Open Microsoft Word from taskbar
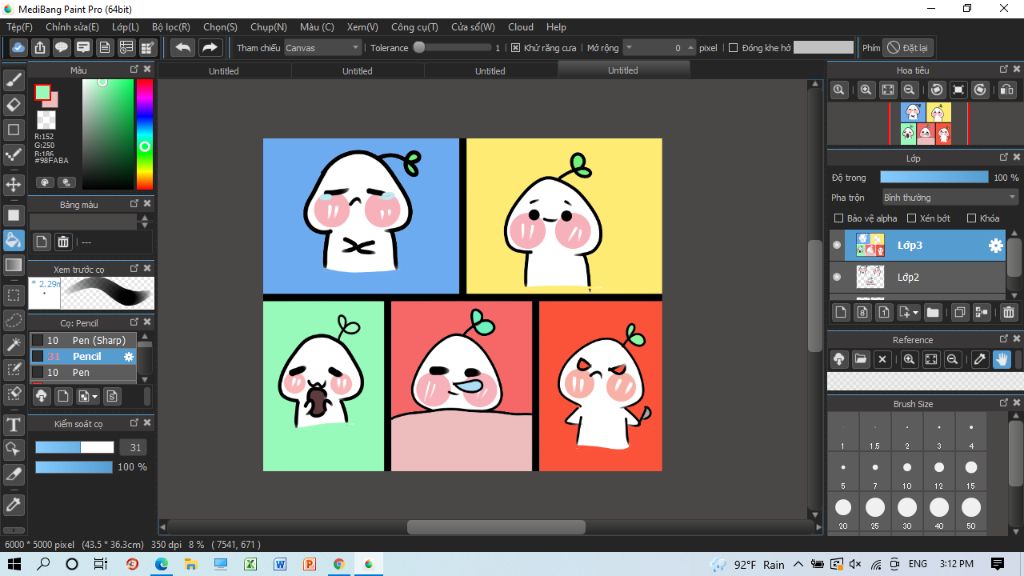The height and width of the screenshot is (576, 1024). click(x=280, y=564)
